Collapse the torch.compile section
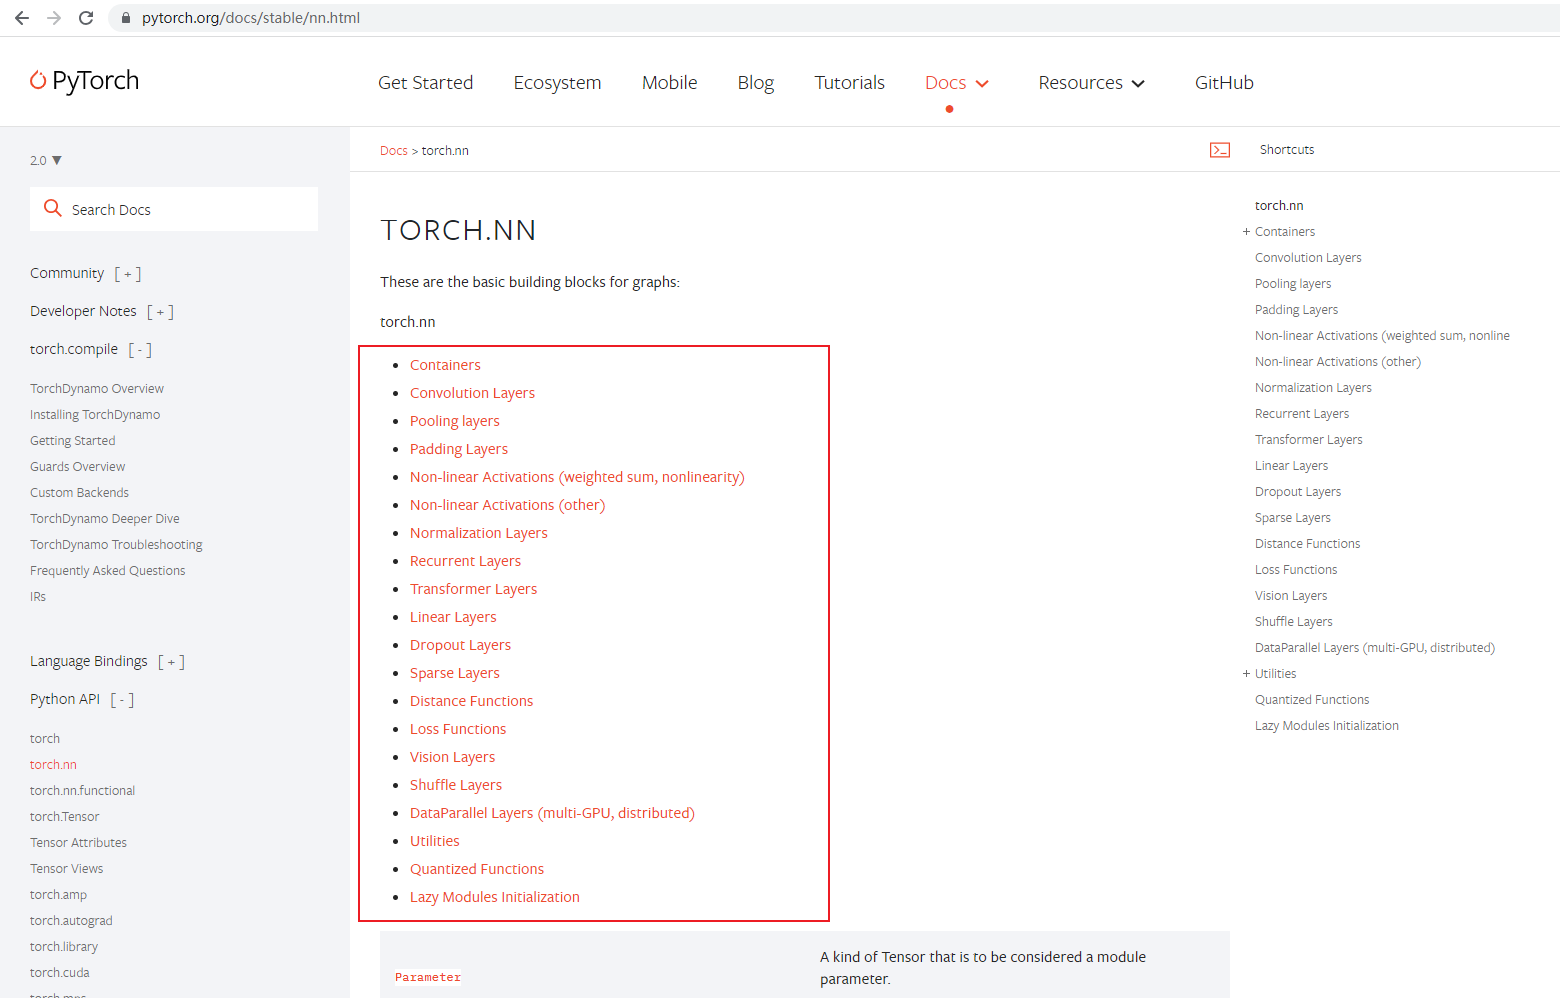The width and height of the screenshot is (1560, 998). click(x=140, y=350)
